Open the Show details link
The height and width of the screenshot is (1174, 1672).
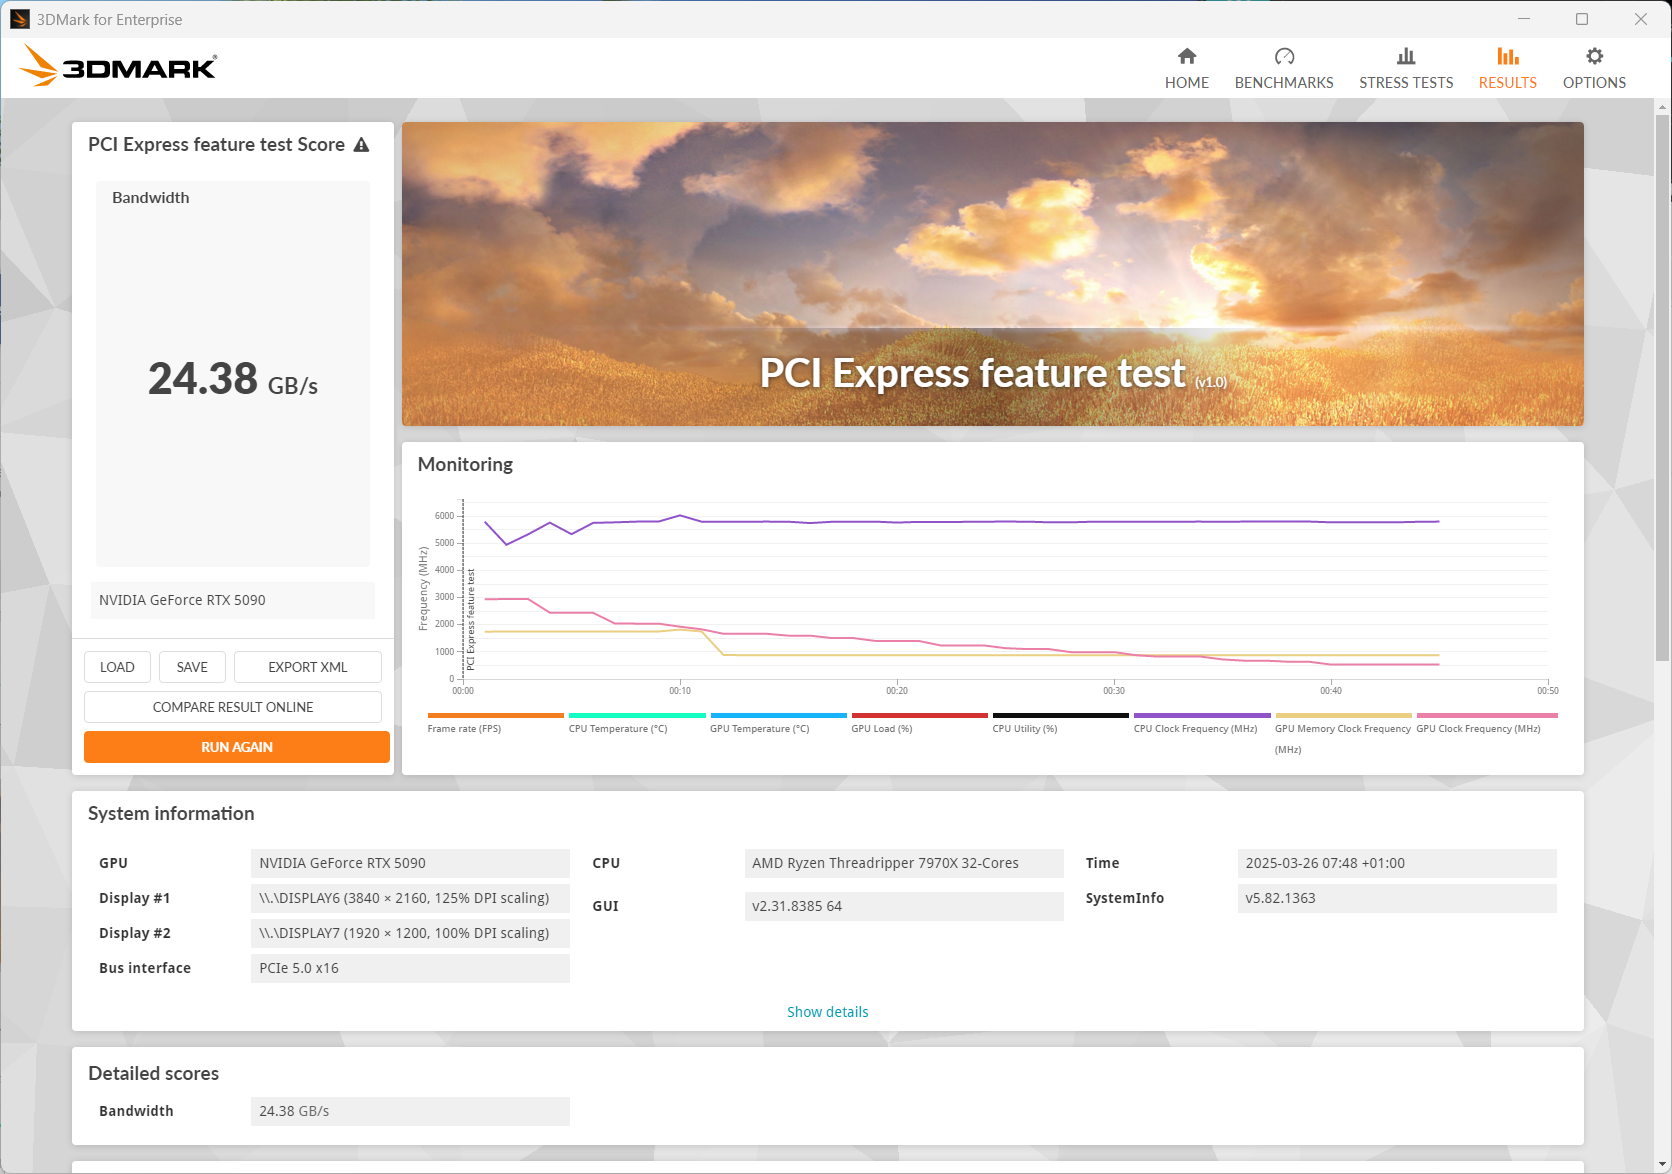[828, 1012]
